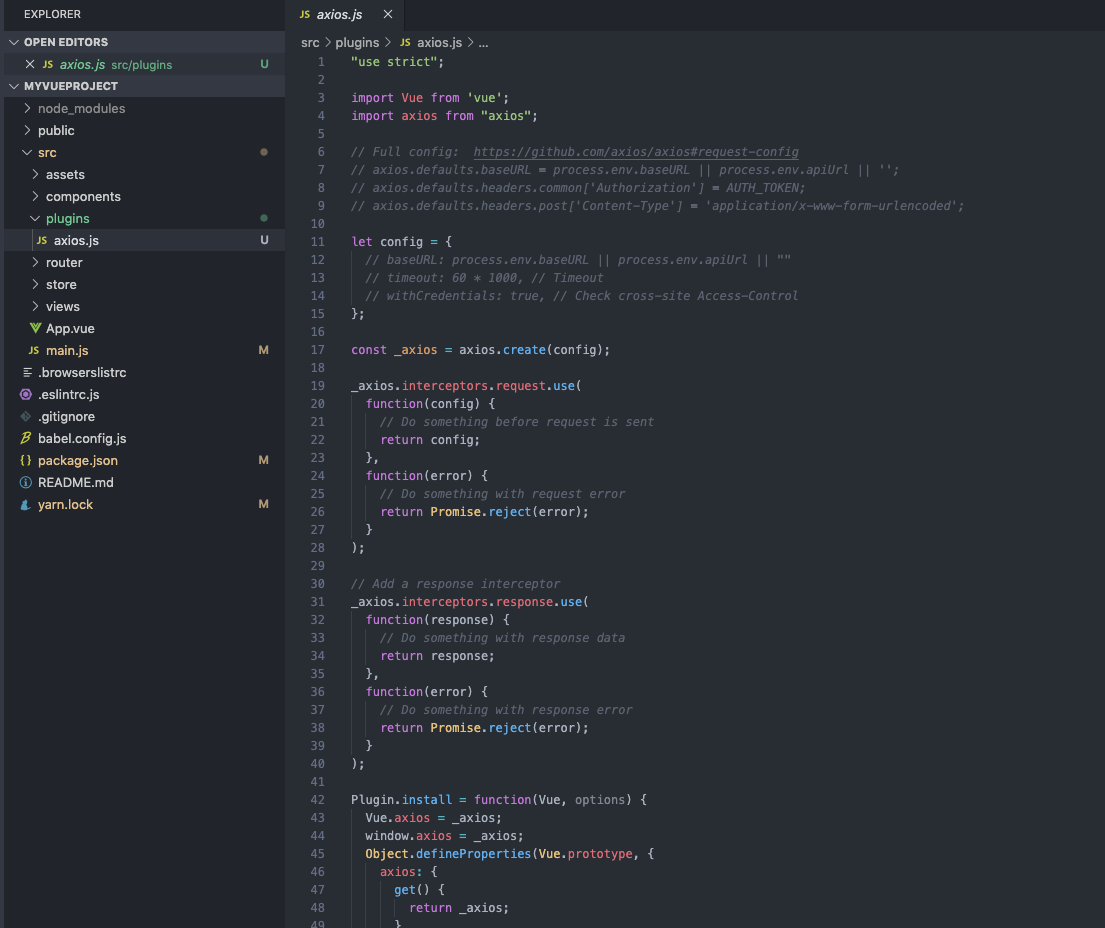1105x928 pixels.
Task: Click line number 17 in the gutter
Action: point(318,349)
